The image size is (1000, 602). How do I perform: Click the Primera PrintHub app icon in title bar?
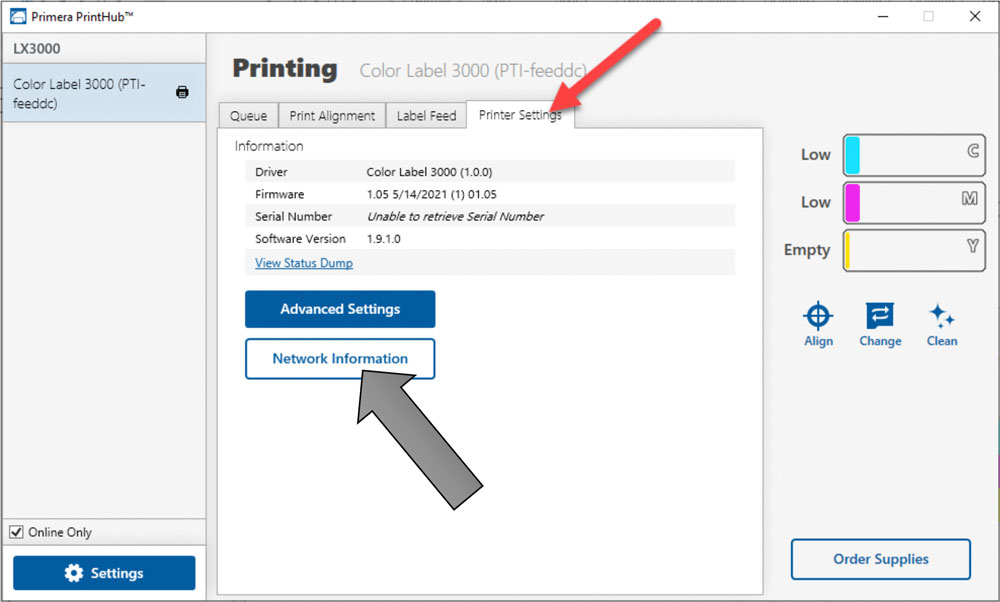pyautogui.click(x=18, y=17)
